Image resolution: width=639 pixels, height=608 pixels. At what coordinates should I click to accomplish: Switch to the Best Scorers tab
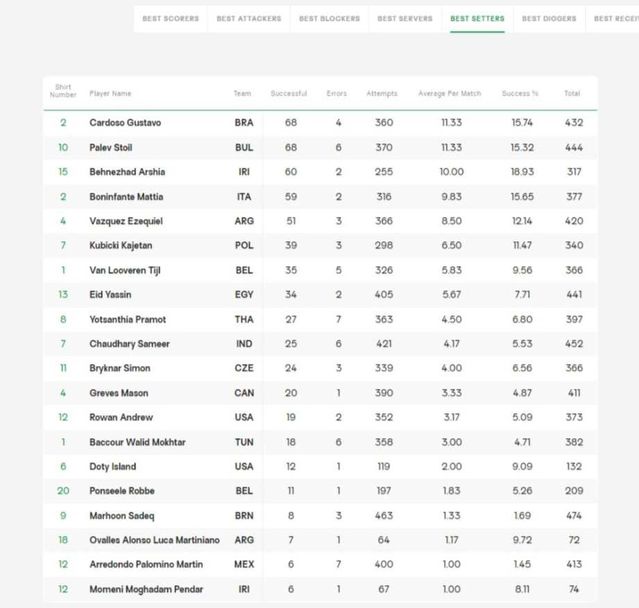tap(170, 18)
